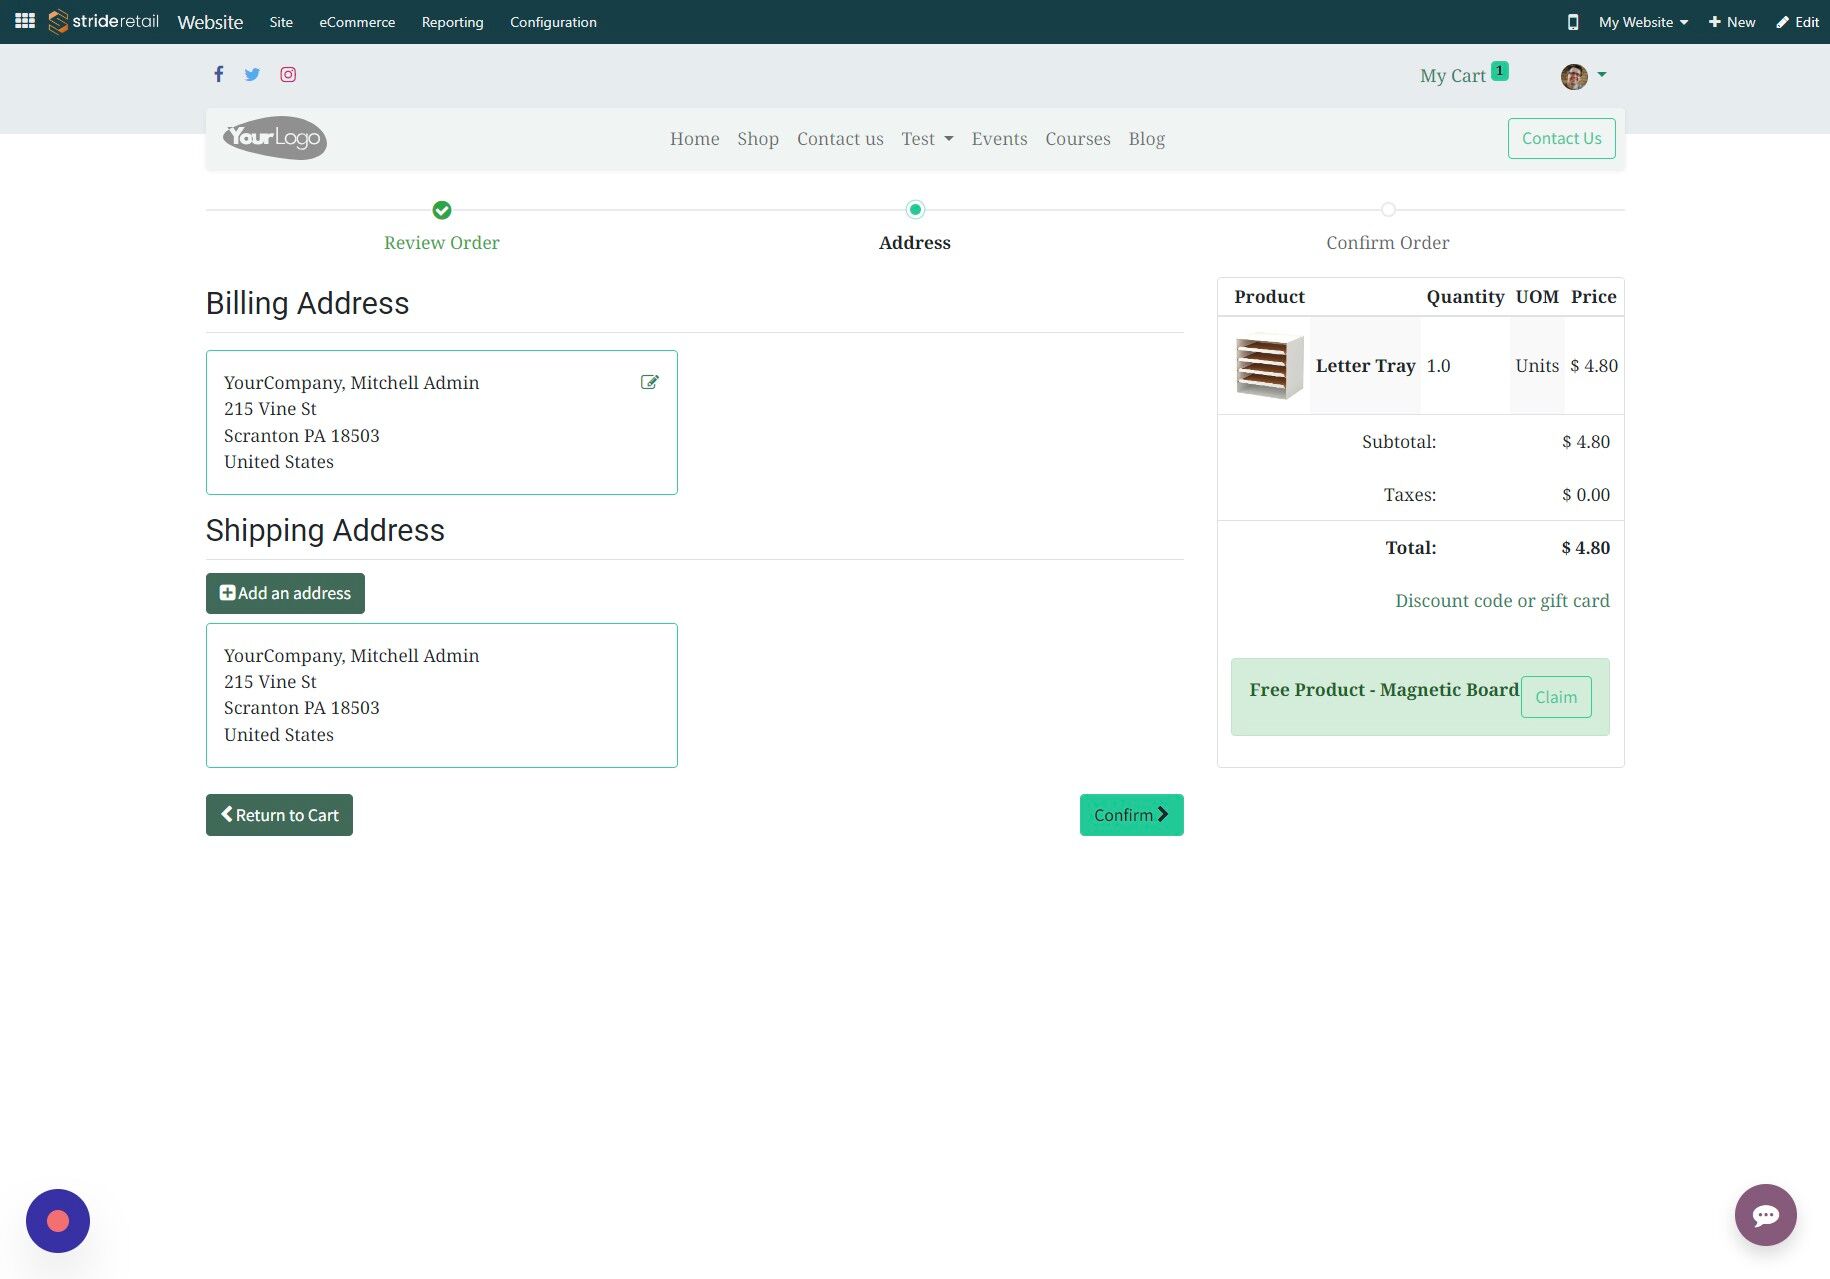The width and height of the screenshot is (1830, 1279).
Task: Click Return to Cart
Action: (x=278, y=814)
